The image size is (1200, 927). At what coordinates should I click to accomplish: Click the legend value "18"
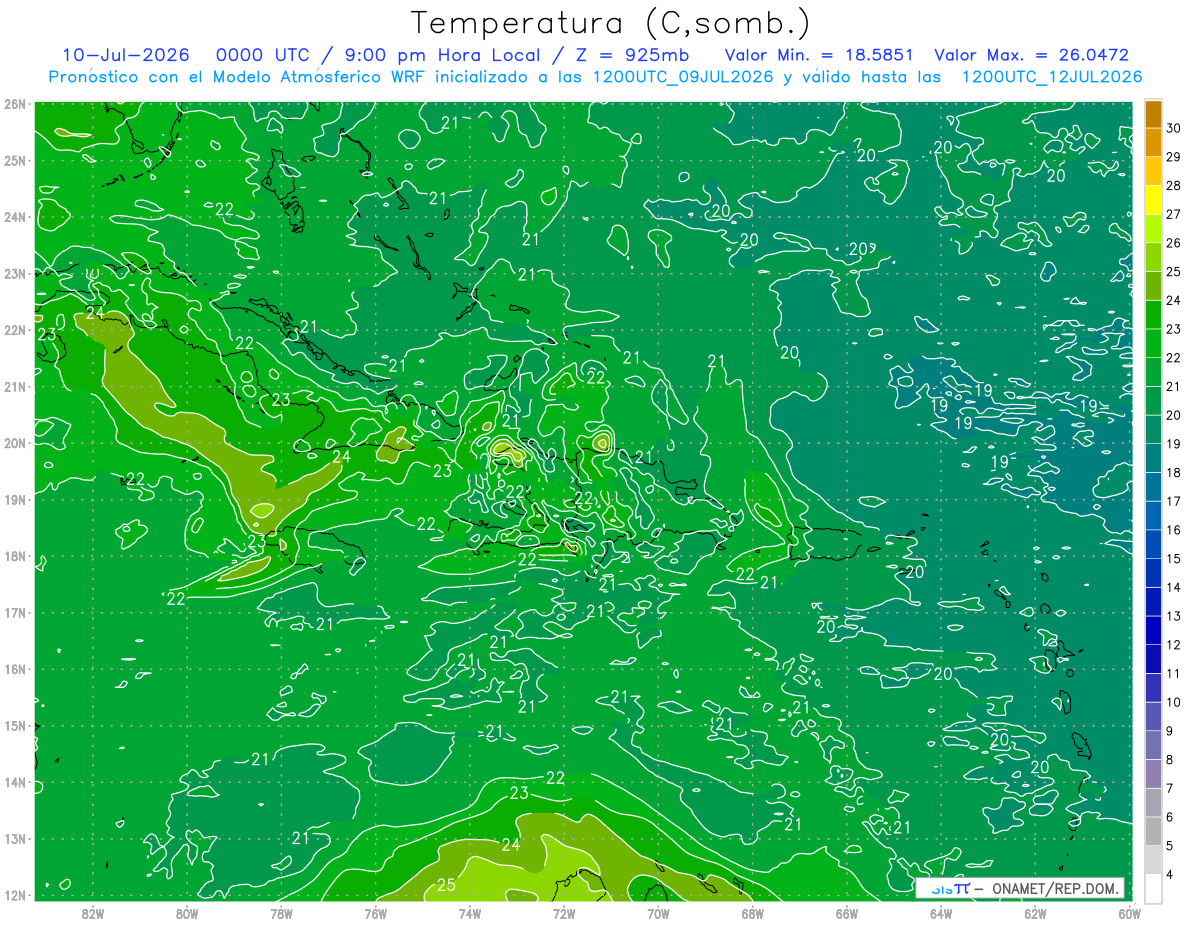click(1173, 473)
